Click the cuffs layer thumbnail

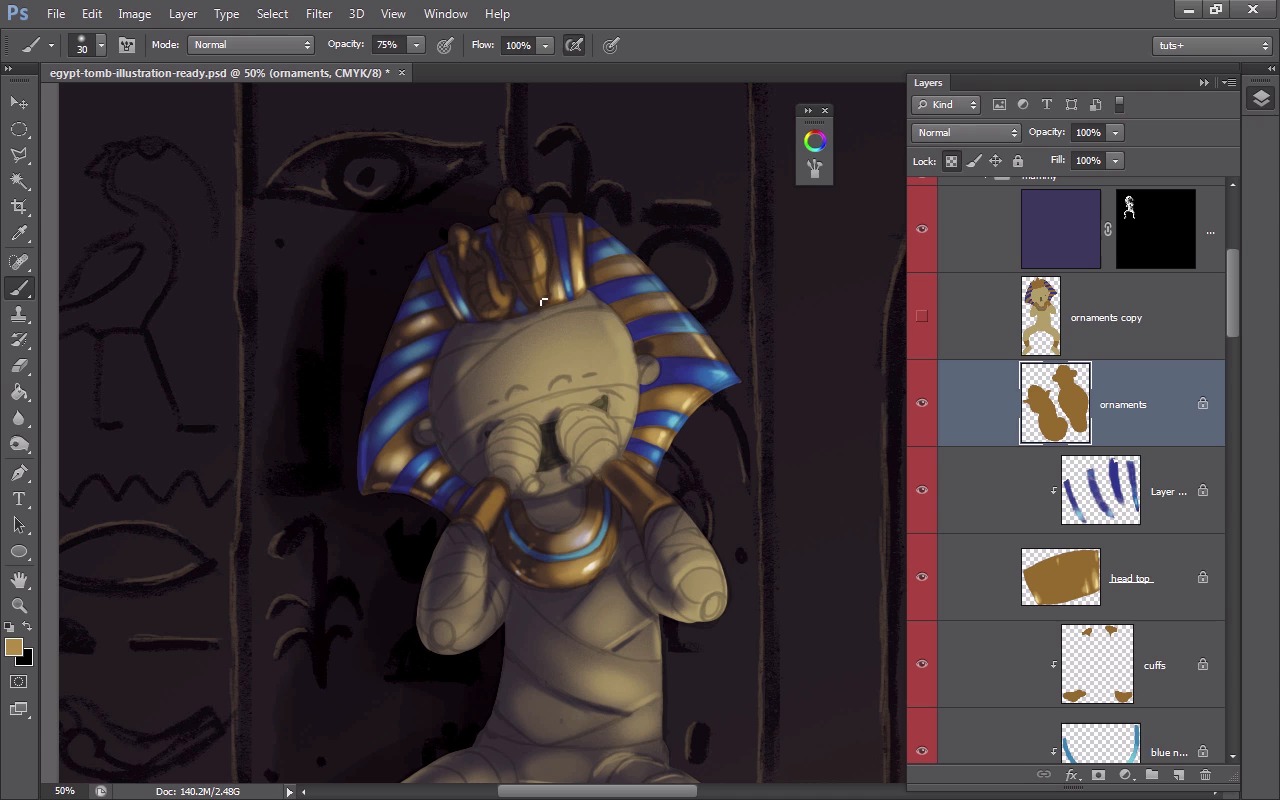point(1096,664)
